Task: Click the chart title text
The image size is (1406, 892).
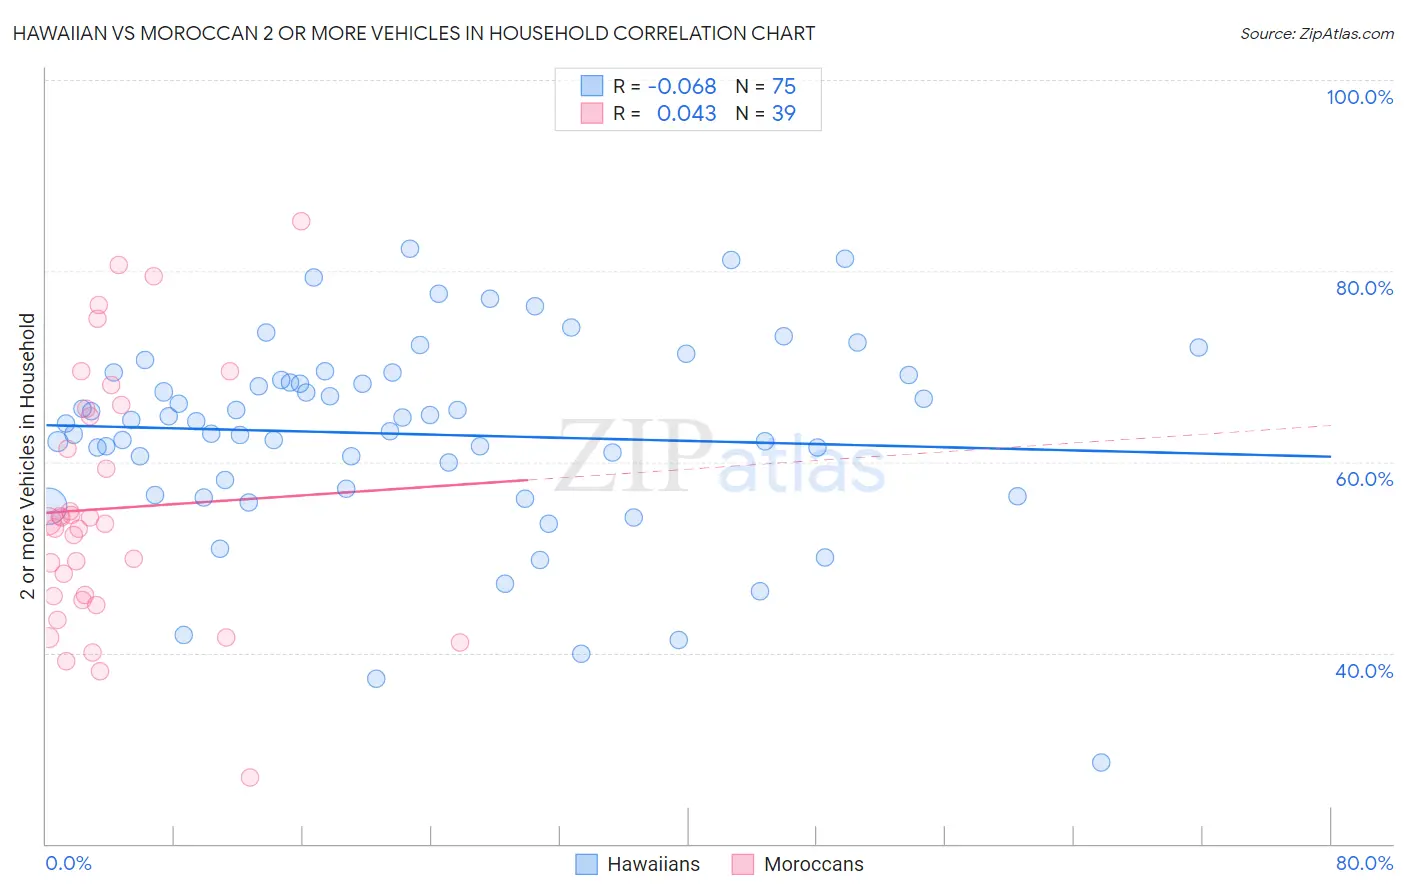Action: (x=414, y=33)
